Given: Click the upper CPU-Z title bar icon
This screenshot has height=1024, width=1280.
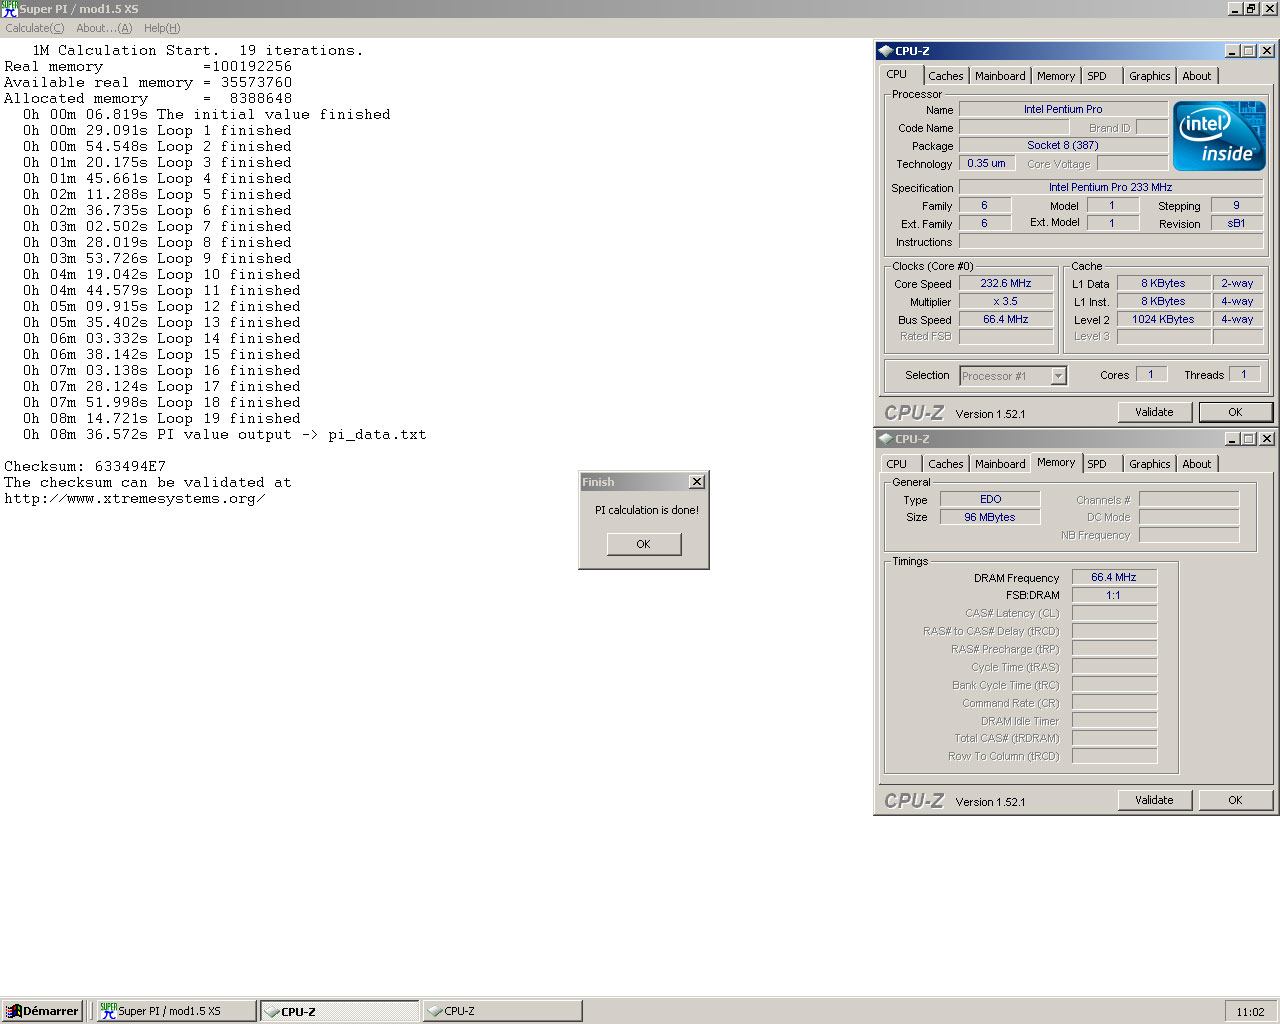Looking at the screenshot, I should (x=885, y=50).
